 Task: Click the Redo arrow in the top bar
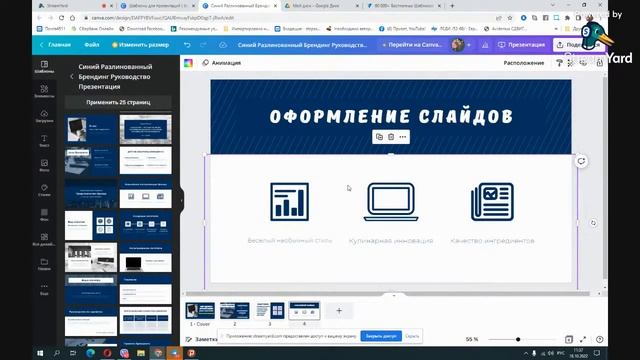[203, 45]
